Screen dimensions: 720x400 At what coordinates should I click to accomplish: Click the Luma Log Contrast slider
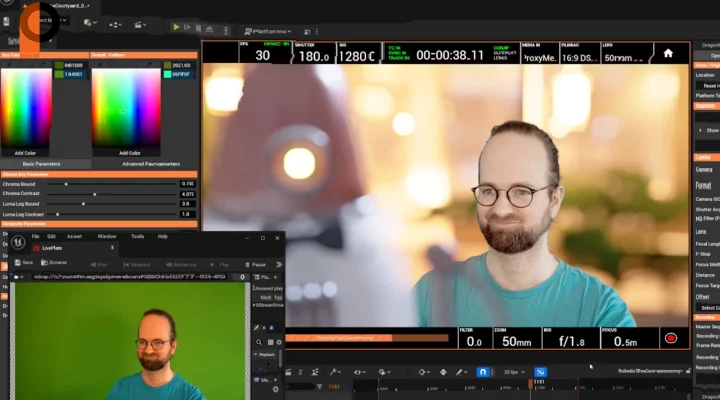[112, 214]
